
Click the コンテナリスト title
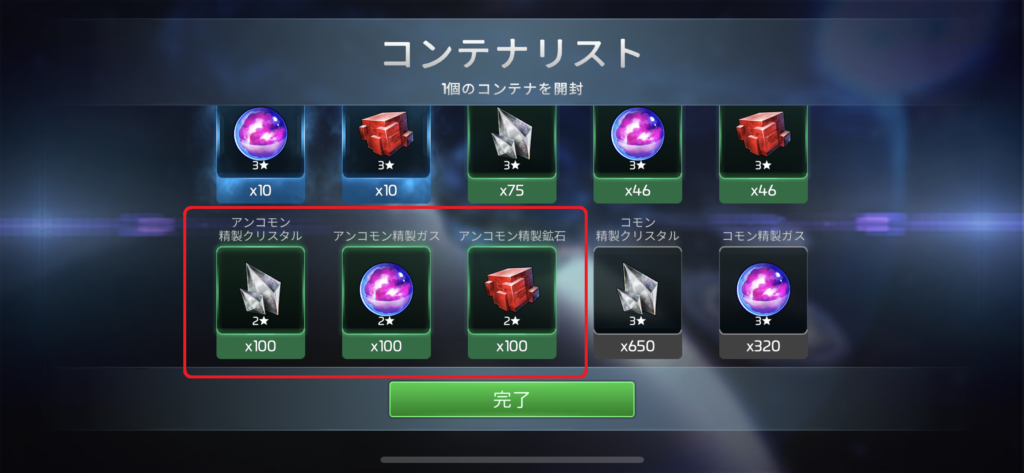pos(512,54)
